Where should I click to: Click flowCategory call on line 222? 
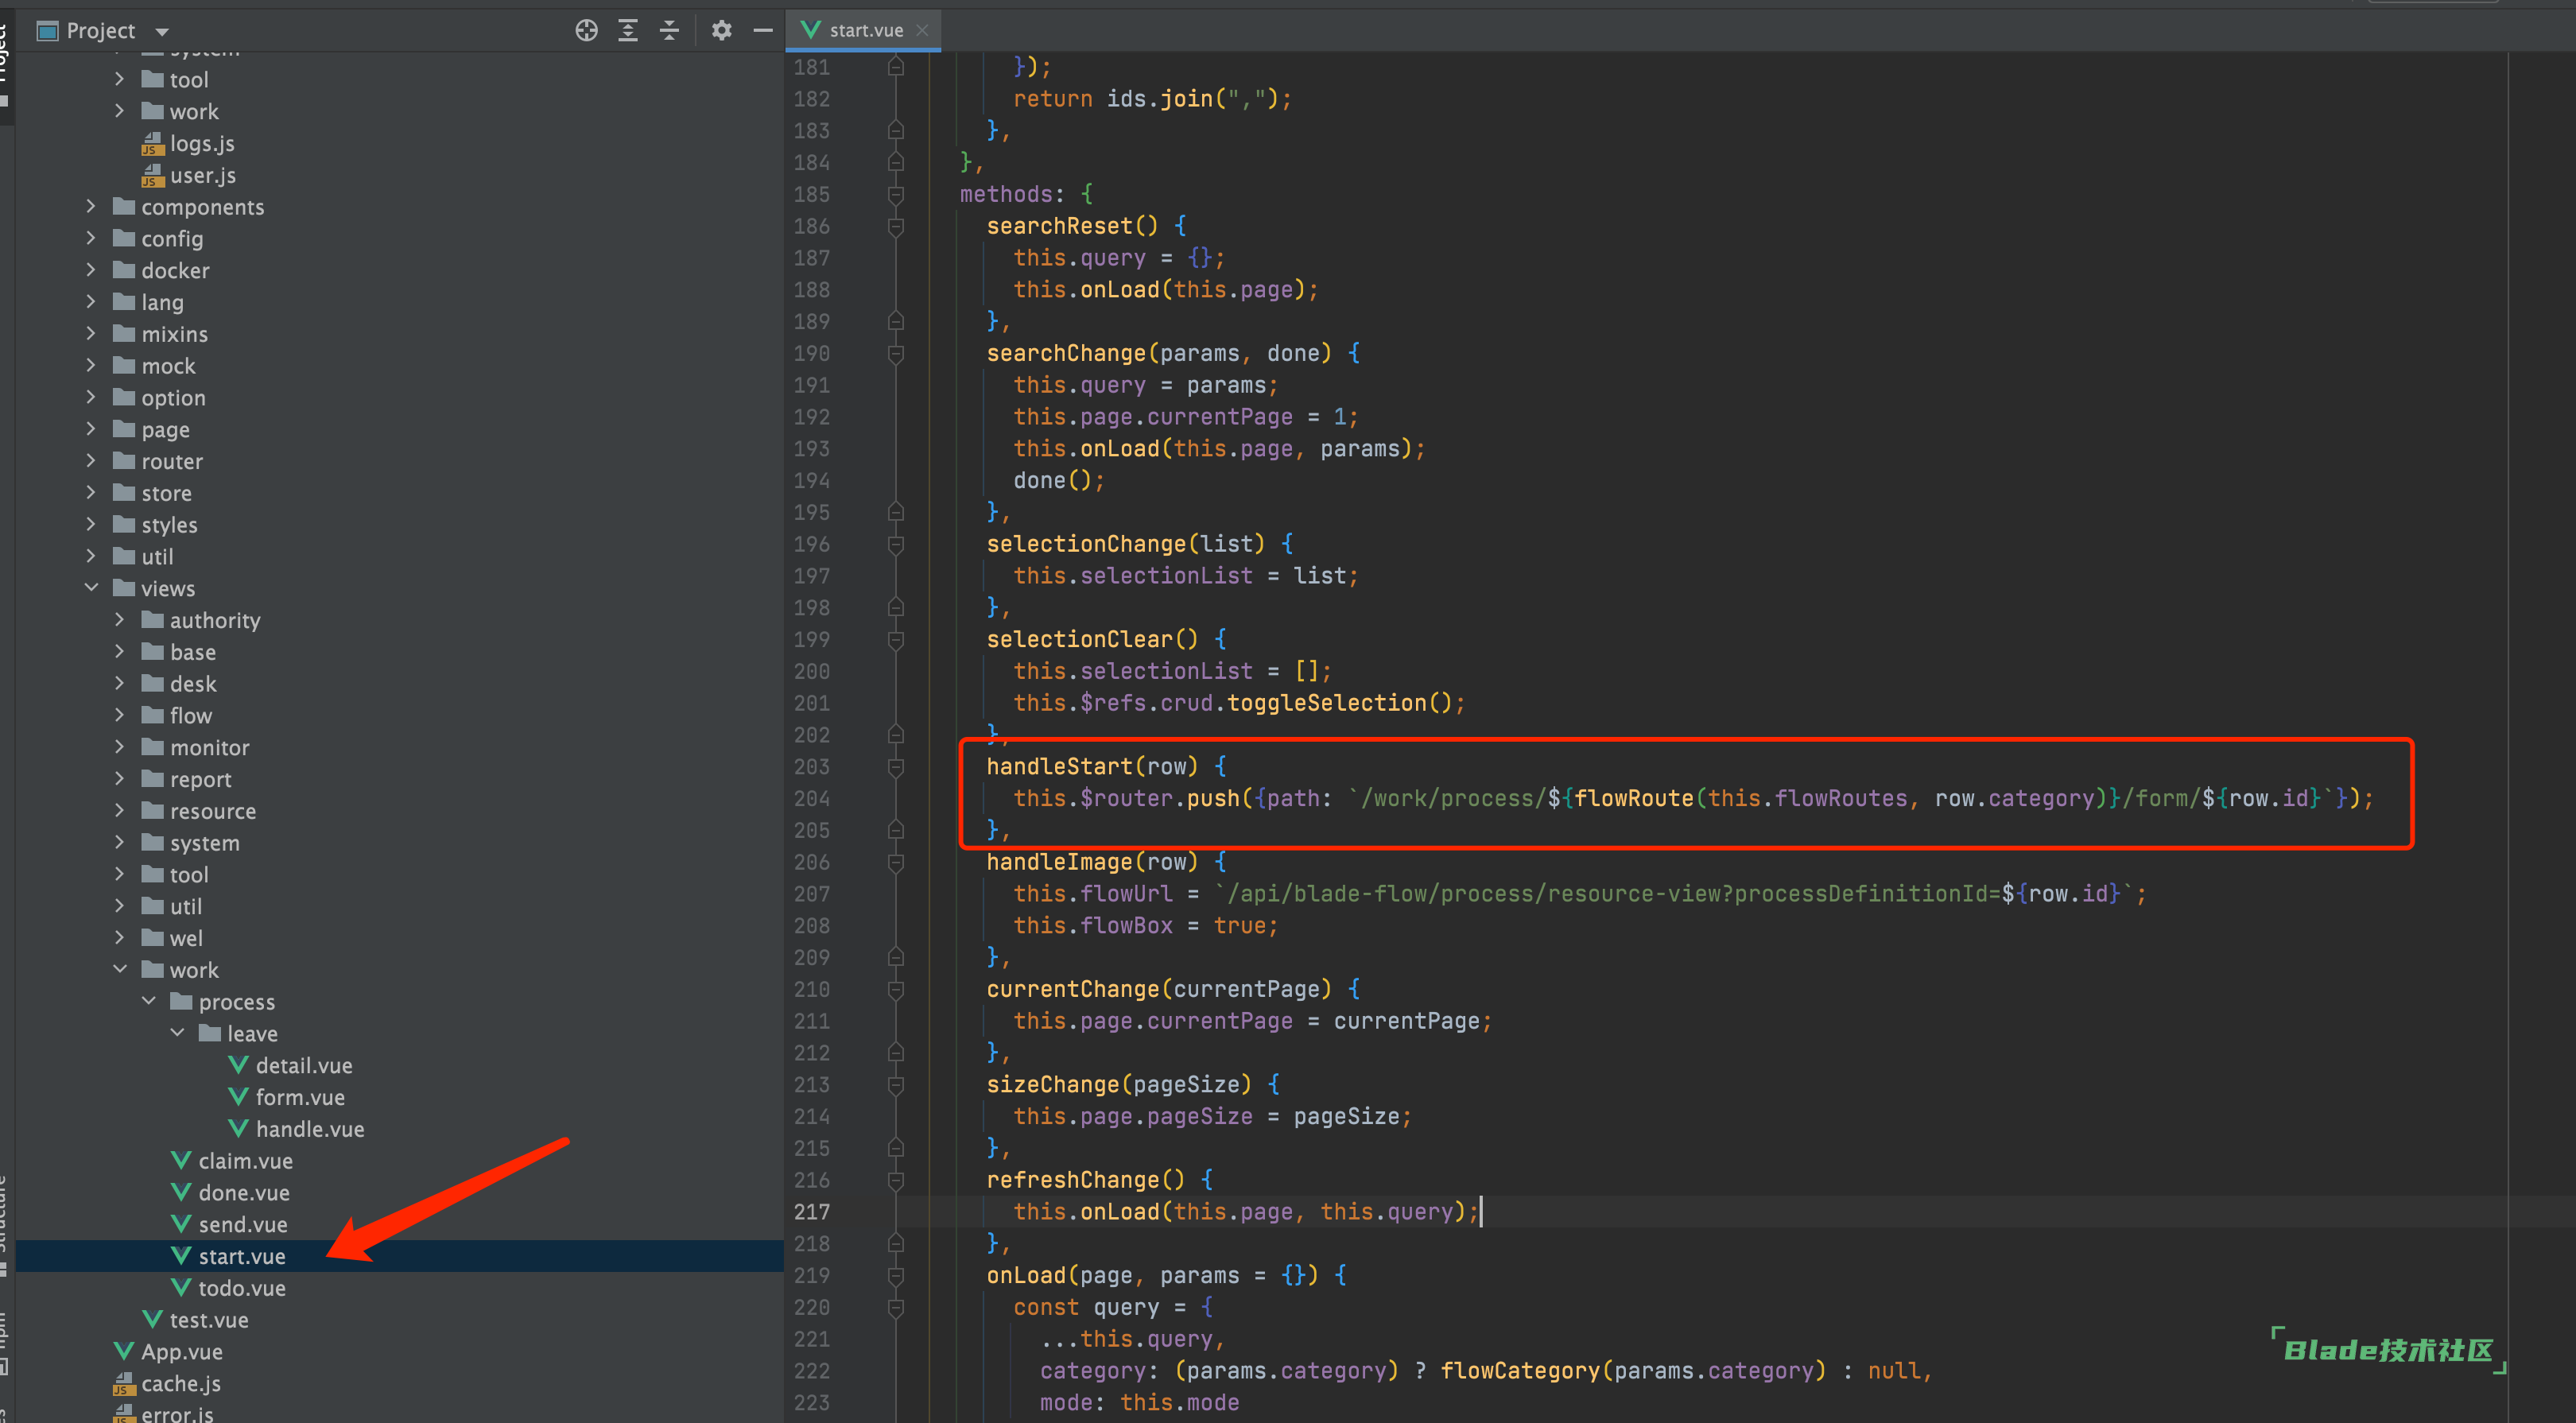pos(1520,1371)
